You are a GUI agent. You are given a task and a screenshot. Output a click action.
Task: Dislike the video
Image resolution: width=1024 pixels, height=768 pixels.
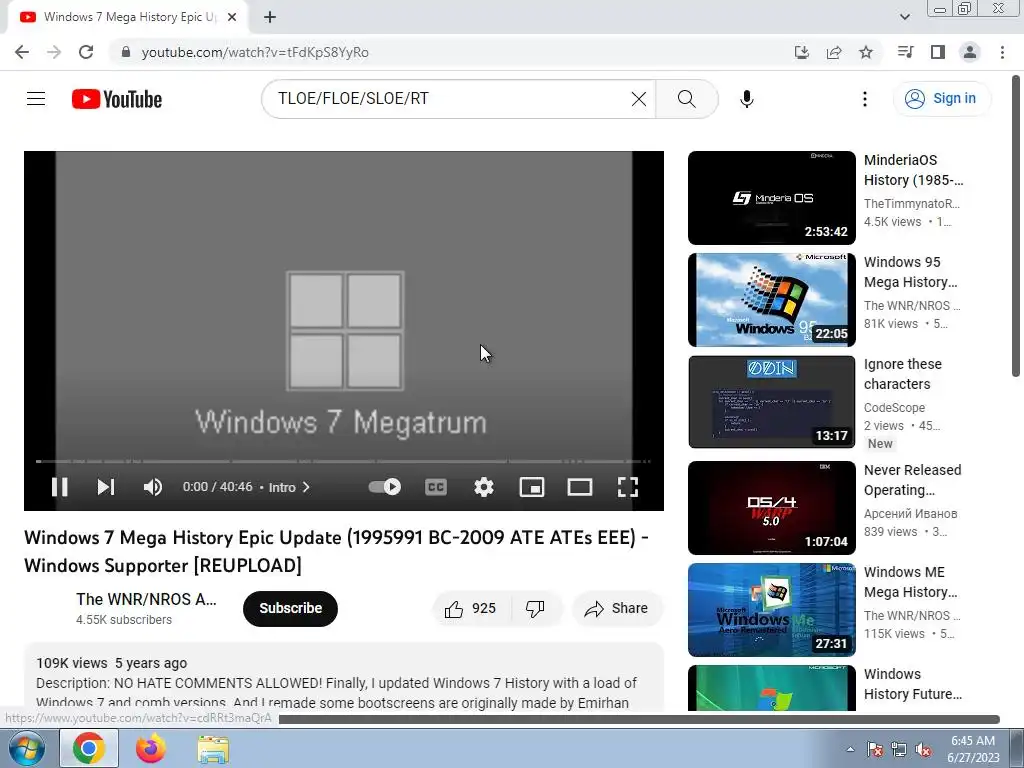[536, 609]
